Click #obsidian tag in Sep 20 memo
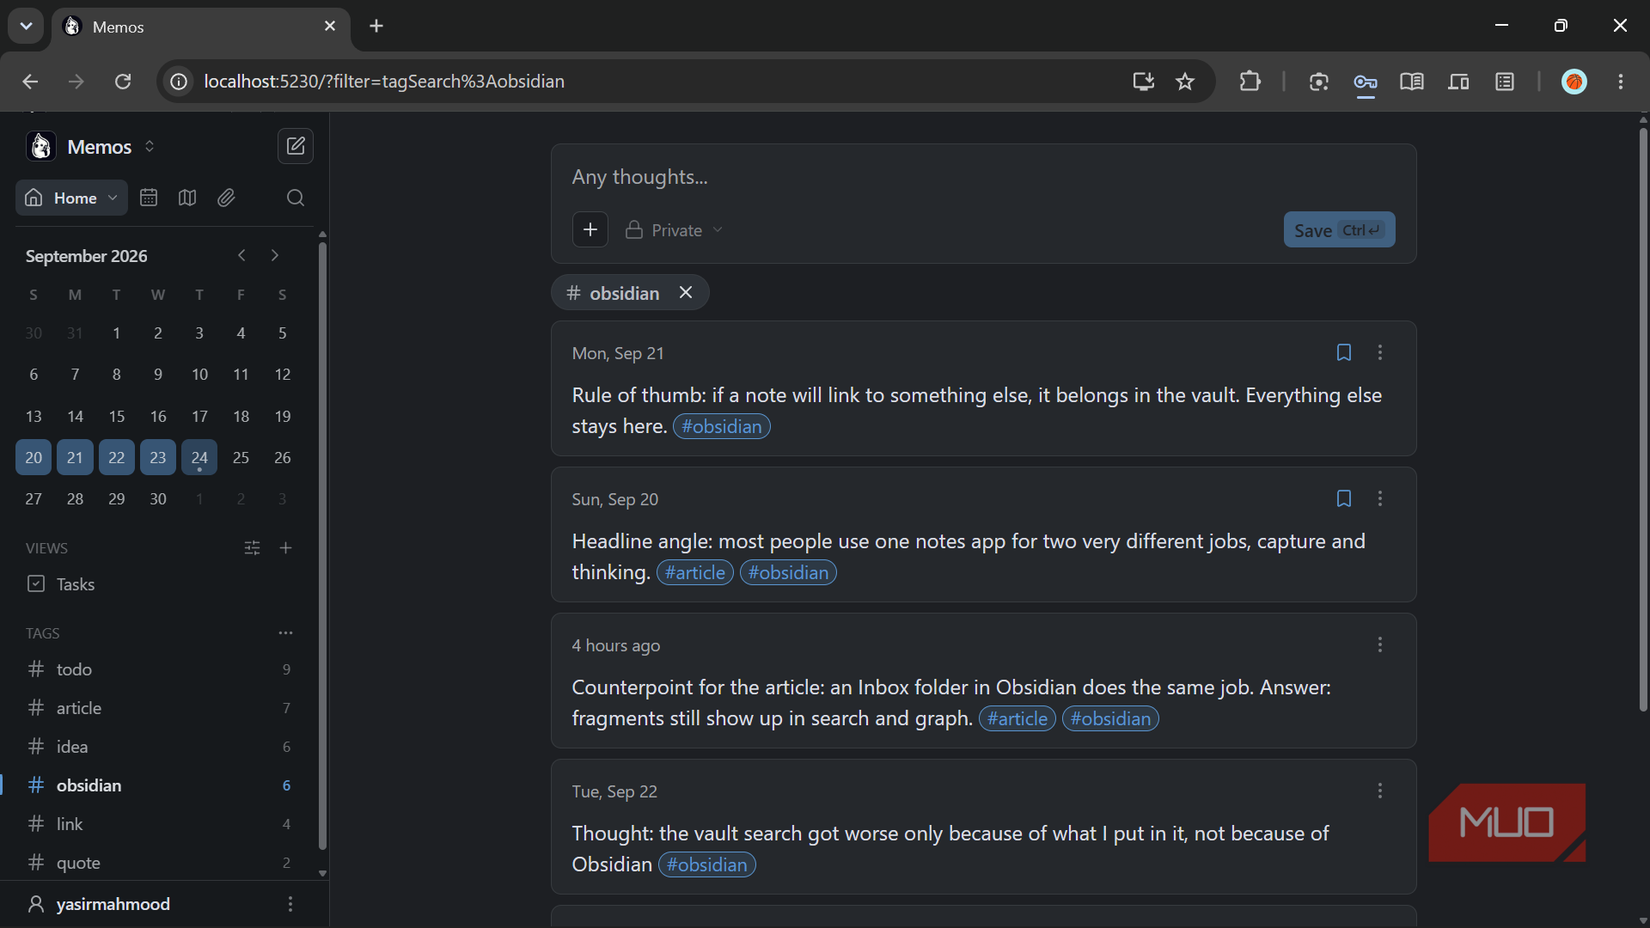Image resolution: width=1650 pixels, height=928 pixels. 788,572
